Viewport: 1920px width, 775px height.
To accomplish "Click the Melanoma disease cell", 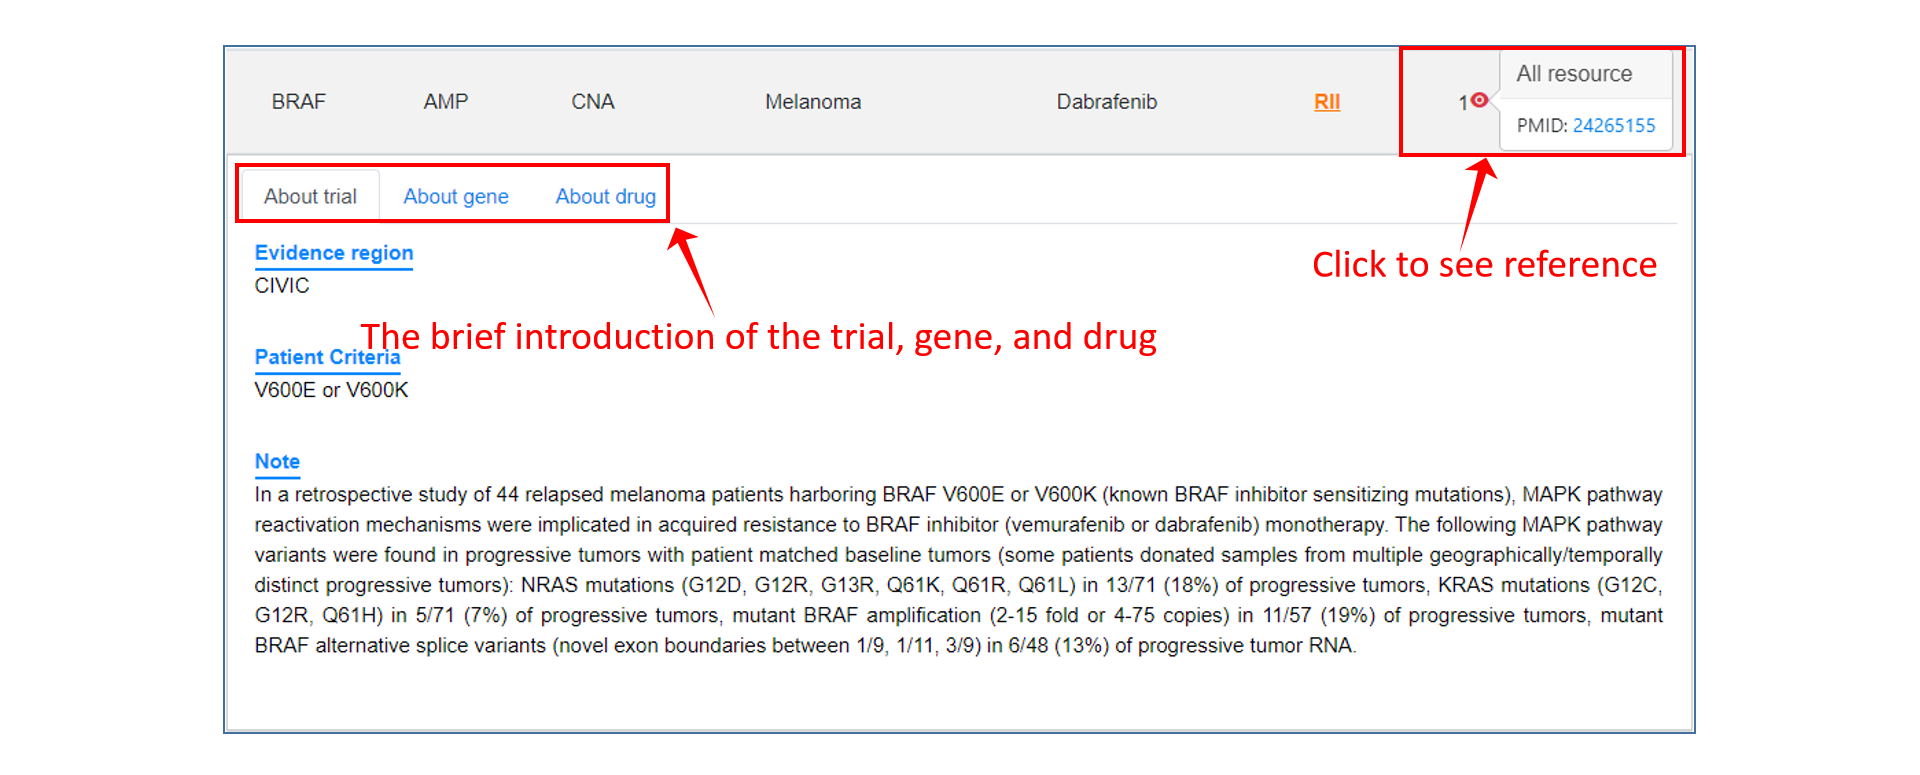I will 813,102.
